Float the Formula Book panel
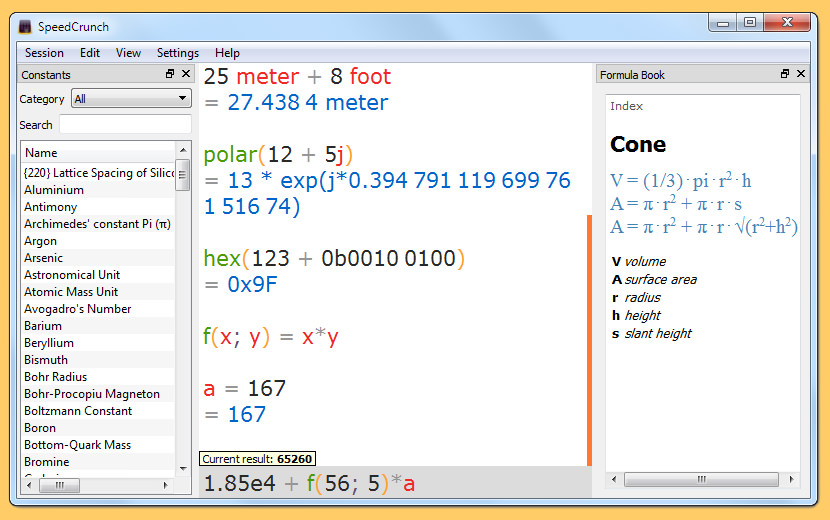This screenshot has height=520, width=830. click(785, 74)
